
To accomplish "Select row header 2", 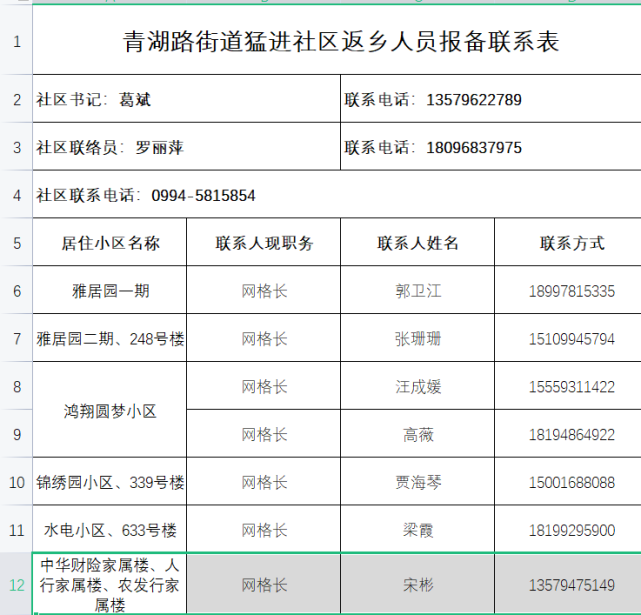I will click(16, 99).
